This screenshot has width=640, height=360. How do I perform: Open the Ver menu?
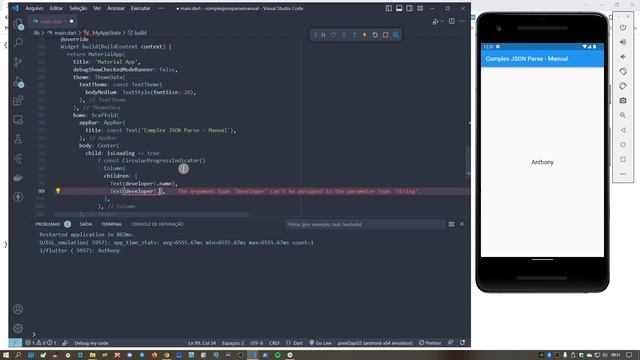(97, 8)
